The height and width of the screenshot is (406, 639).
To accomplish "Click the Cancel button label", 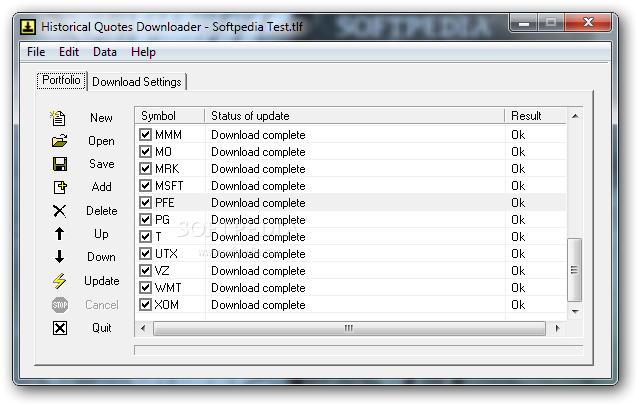I will [101, 305].
